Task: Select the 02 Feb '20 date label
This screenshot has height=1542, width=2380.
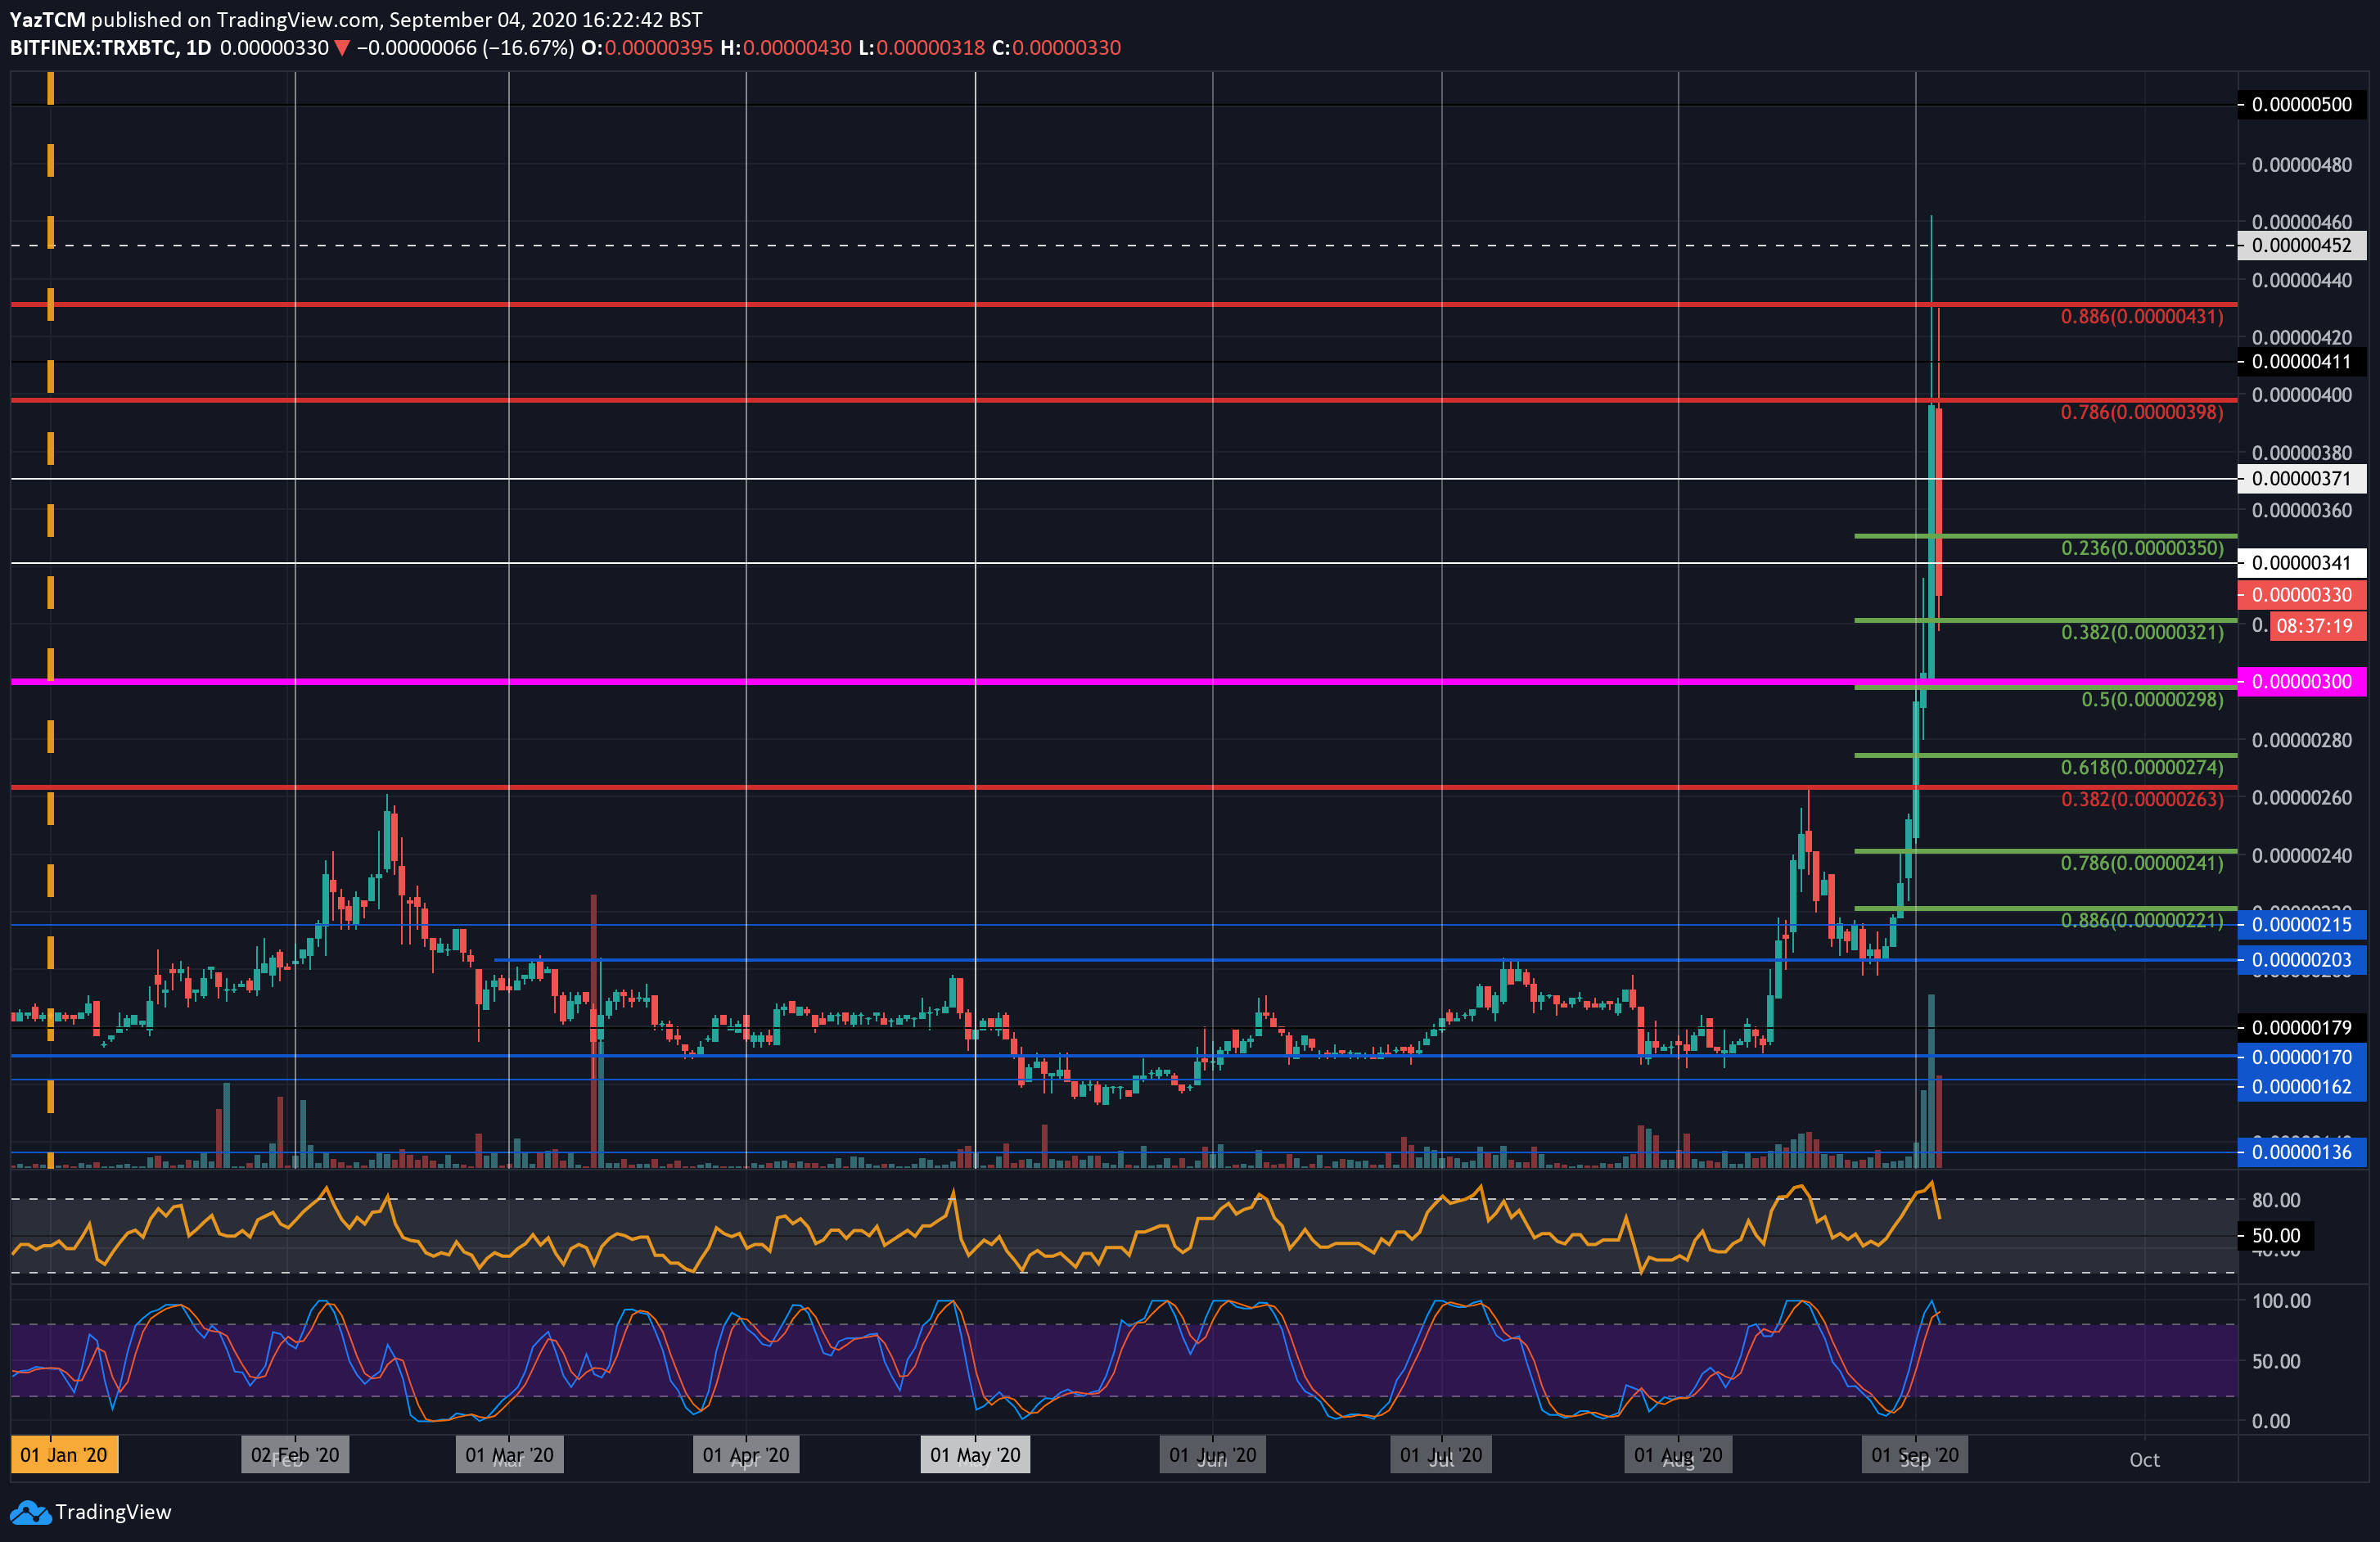Action: click(295, 1455)
